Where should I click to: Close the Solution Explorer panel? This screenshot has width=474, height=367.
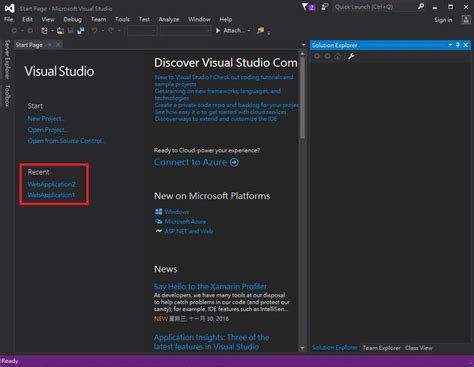(466, 45)
